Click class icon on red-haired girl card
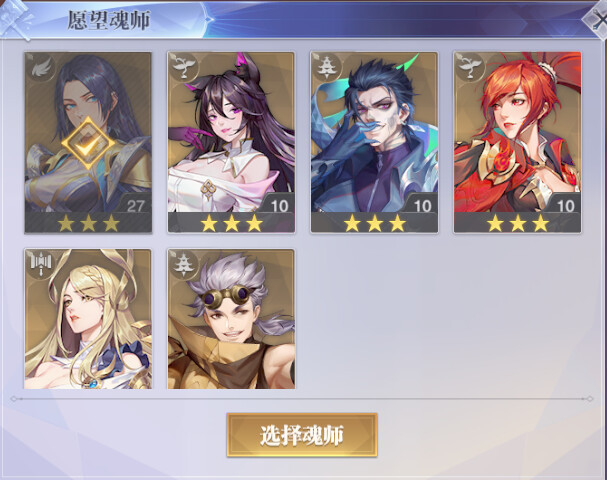 [x=470, y=68]
